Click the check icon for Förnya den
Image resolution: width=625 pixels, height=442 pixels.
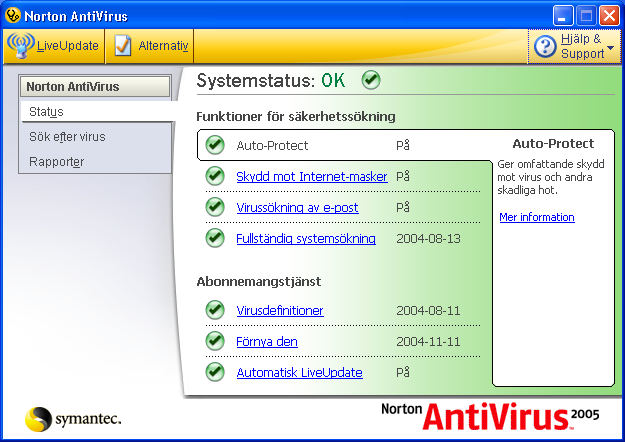coord(215,341)
